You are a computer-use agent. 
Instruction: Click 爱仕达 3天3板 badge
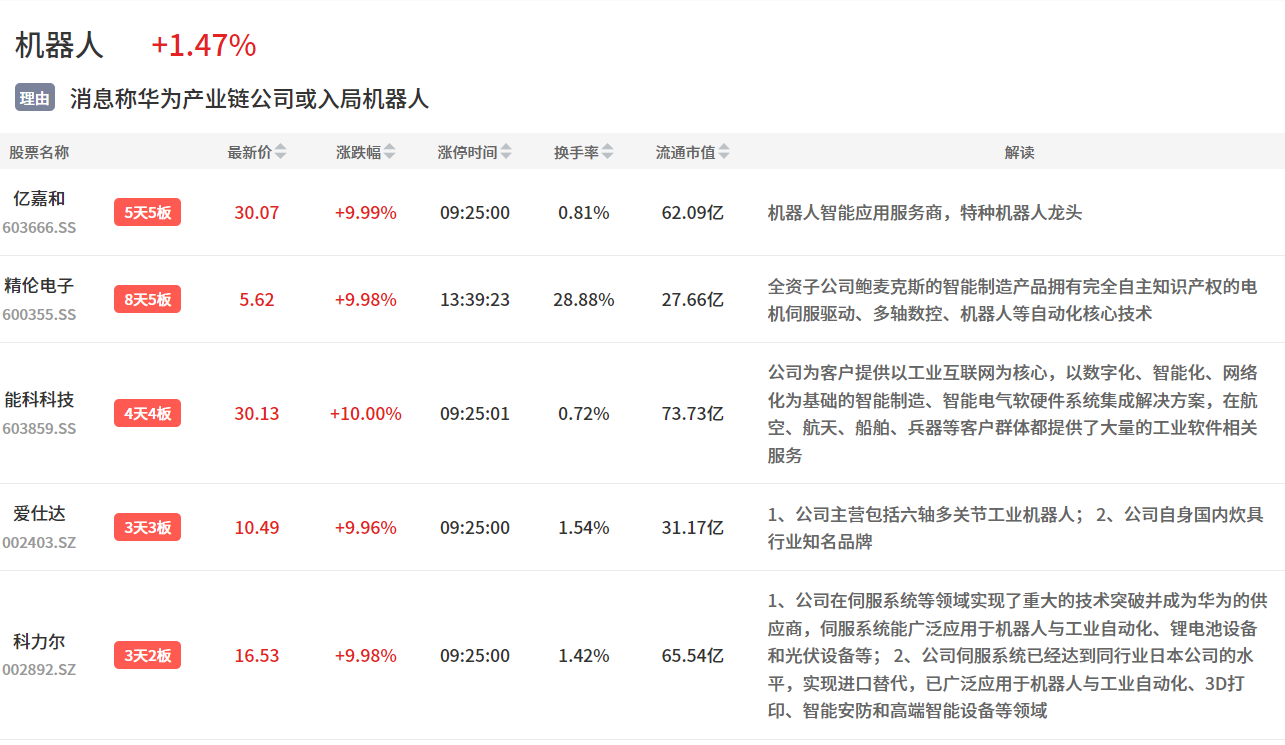click(147, 527)
